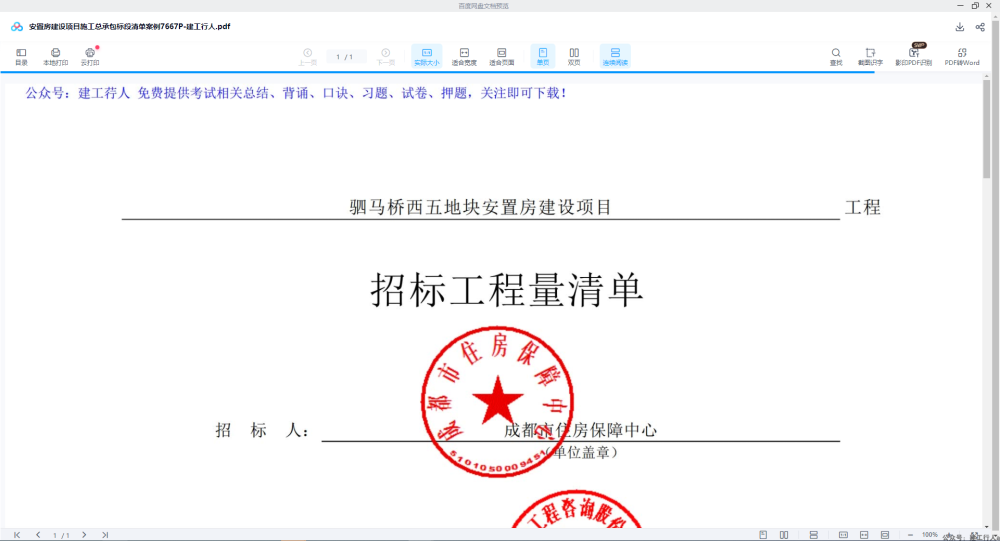Click the vertical scrollbar on right
This screenshot has width=1000, height=541.
click(x=987, y=130)
